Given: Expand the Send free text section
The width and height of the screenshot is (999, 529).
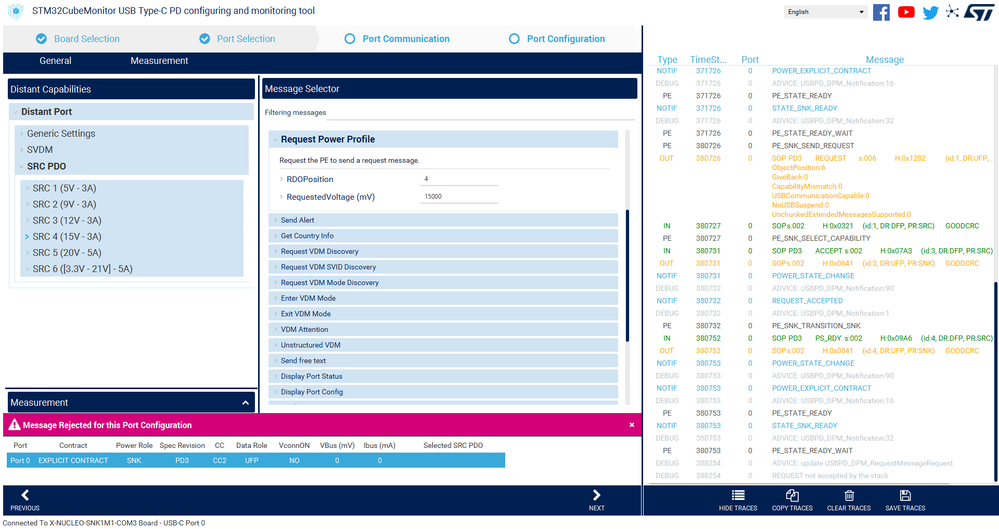Looking at the screenshot, I should pyautogui.click(x=443, y=361).
